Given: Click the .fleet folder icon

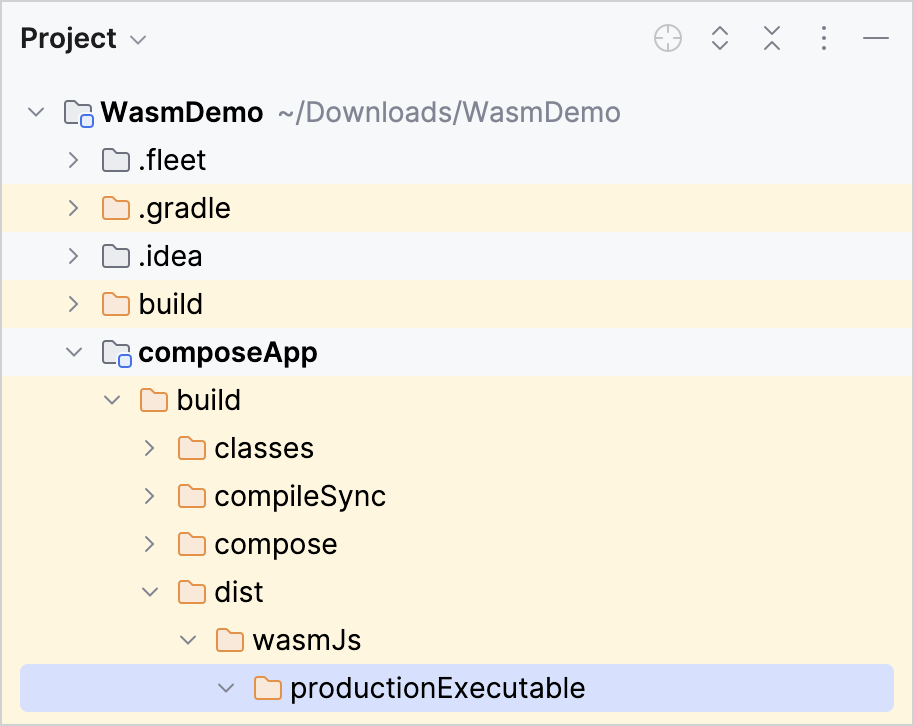Looking at the screenshot, I should click(x=116, y=160).
